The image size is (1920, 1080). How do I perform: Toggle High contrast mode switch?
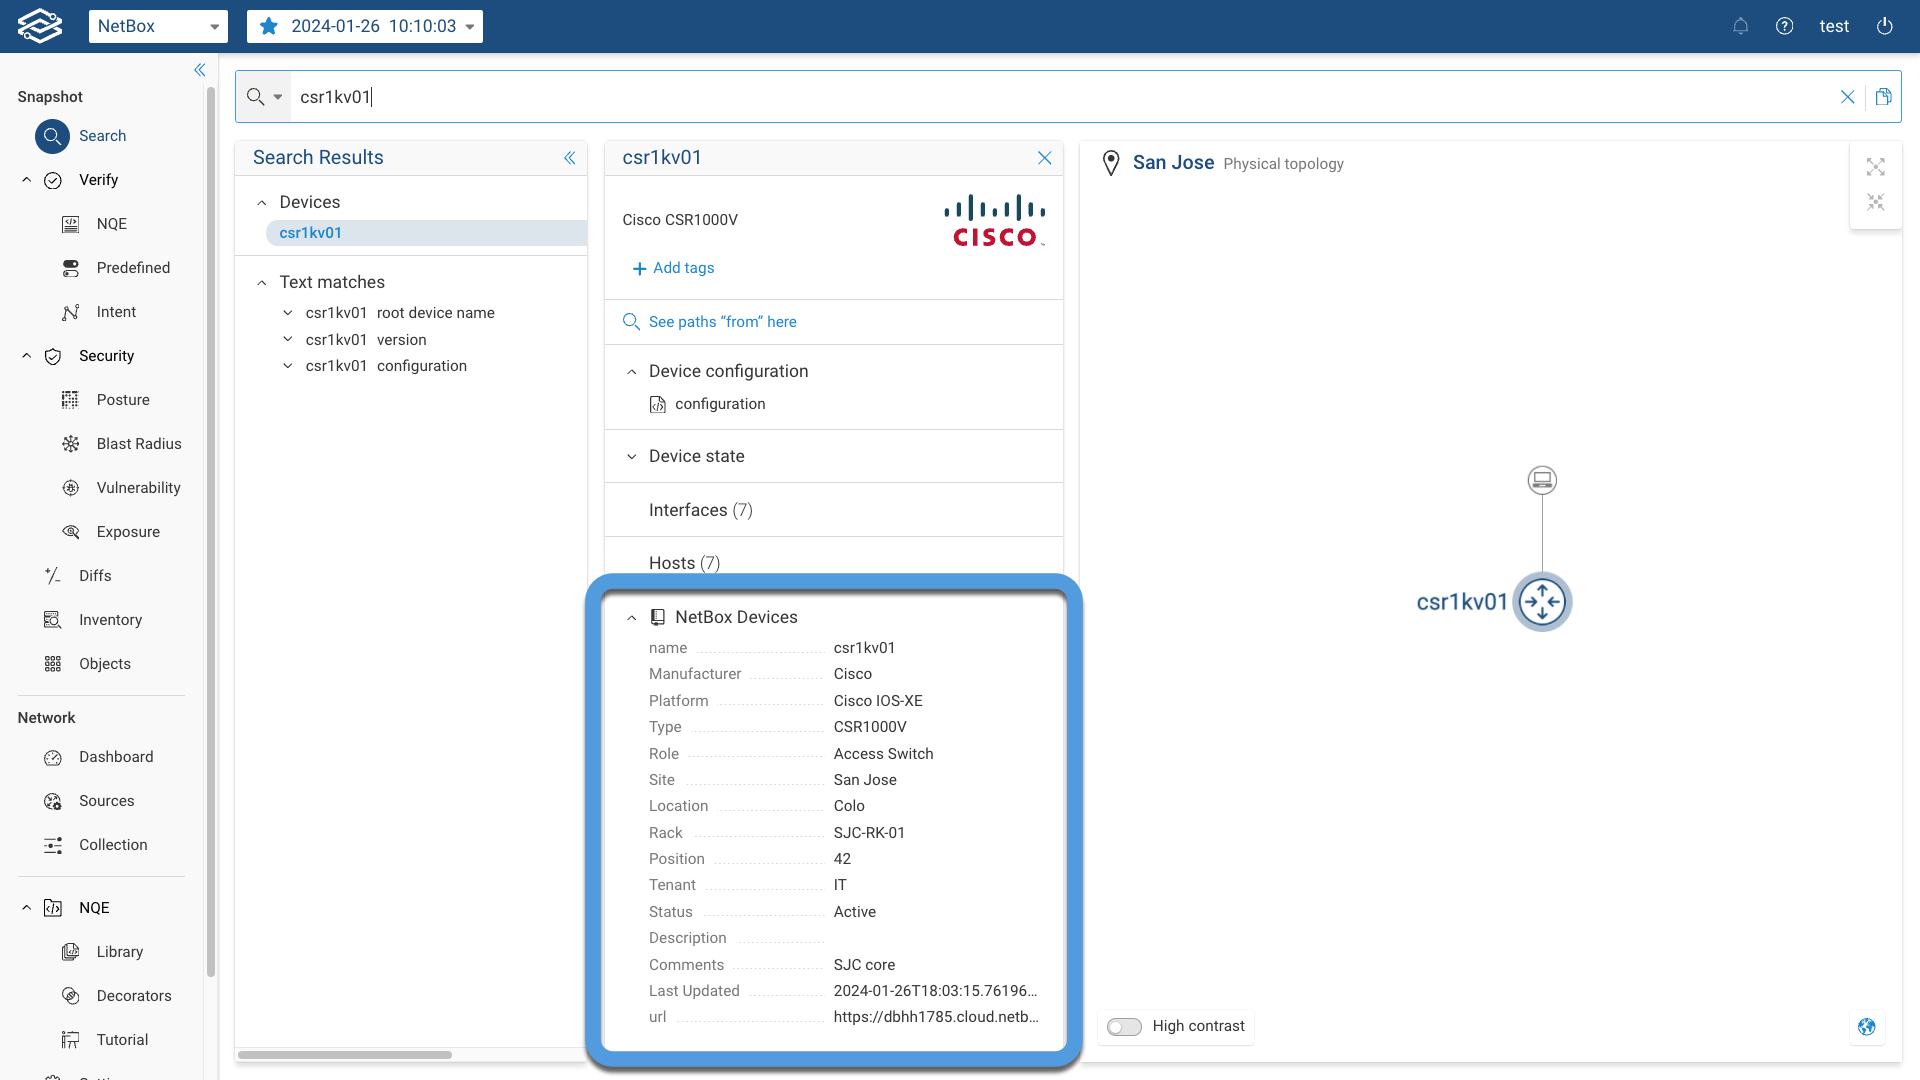point(1121,1026)
